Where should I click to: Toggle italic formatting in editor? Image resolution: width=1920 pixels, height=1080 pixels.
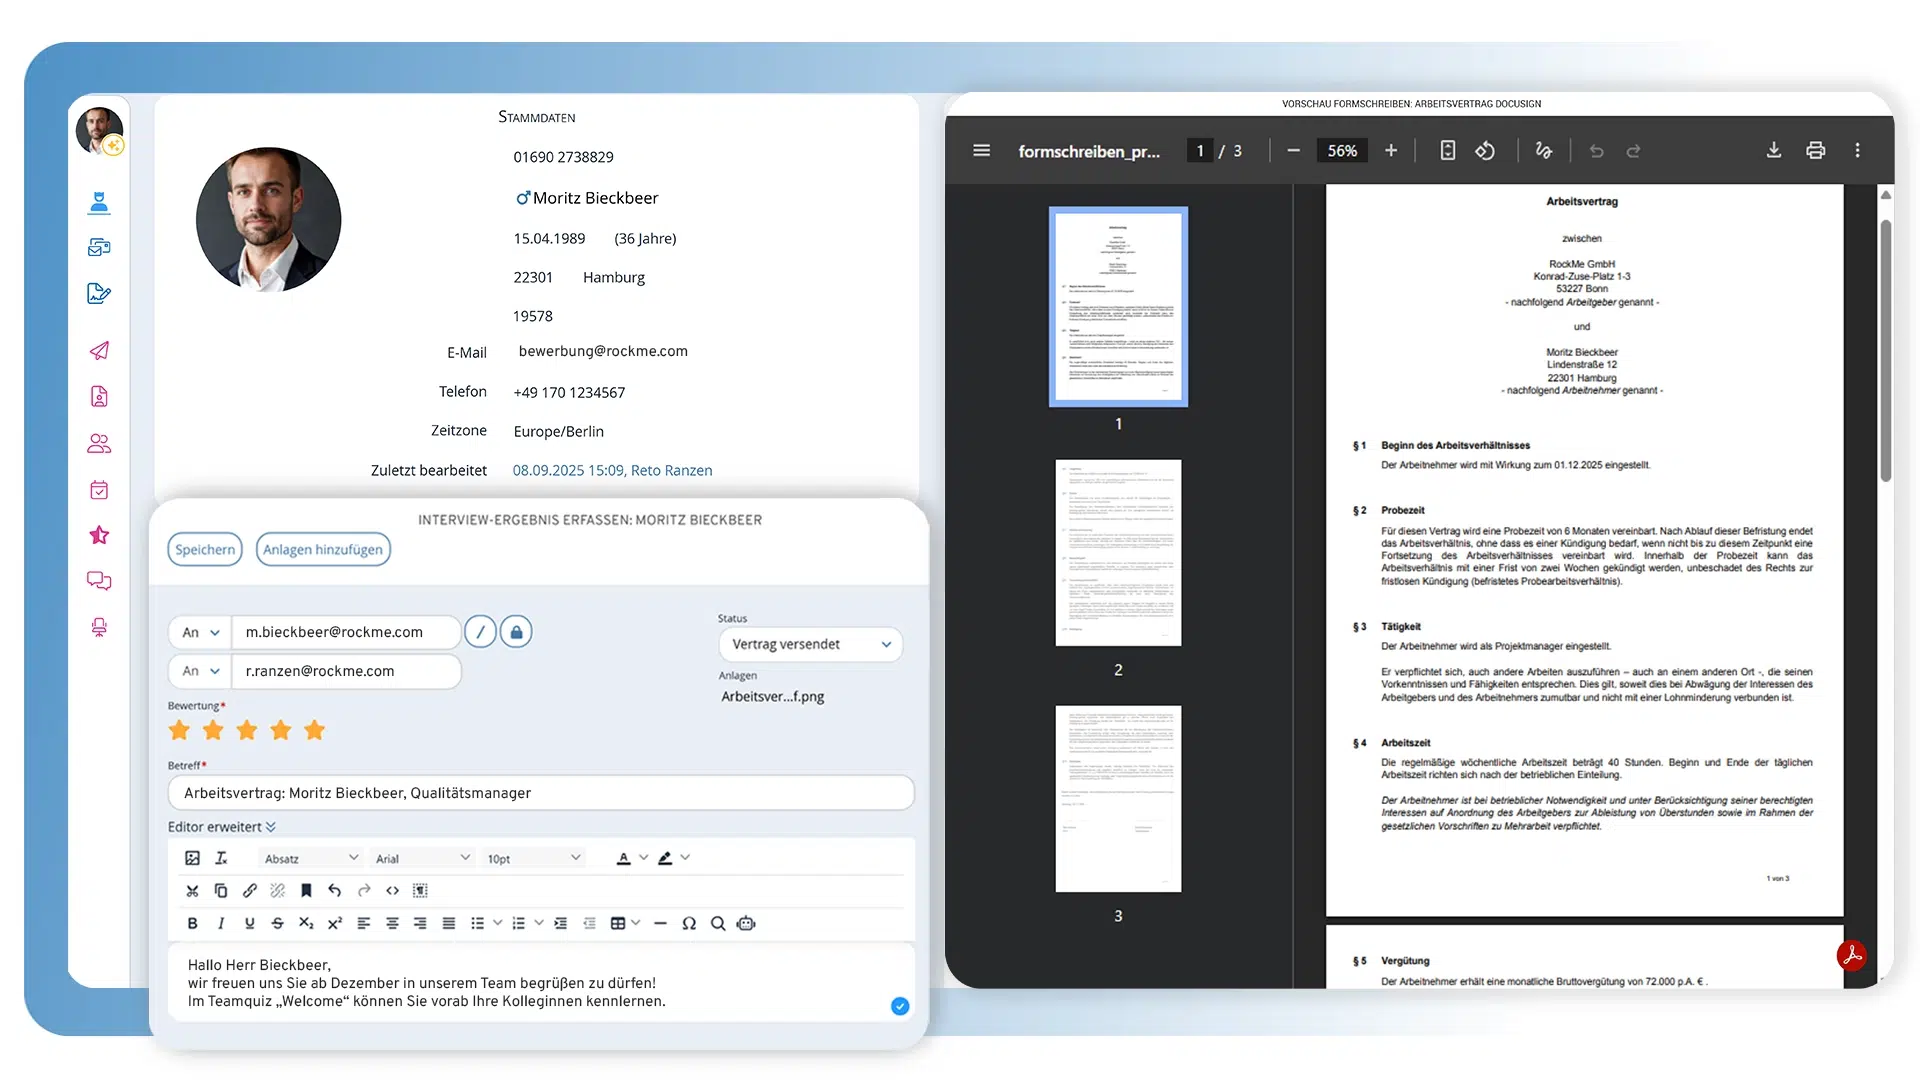point(221,923)
